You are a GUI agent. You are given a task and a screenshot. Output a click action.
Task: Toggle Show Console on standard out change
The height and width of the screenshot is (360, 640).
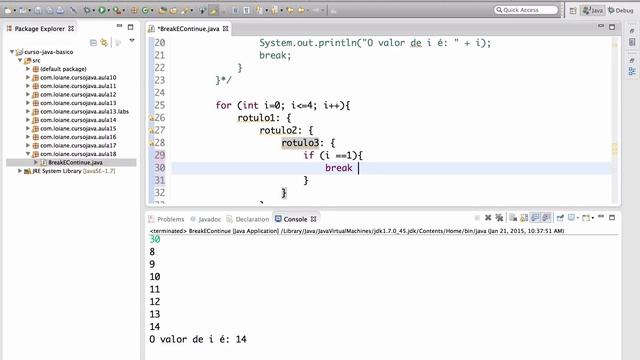click(535, 218)
